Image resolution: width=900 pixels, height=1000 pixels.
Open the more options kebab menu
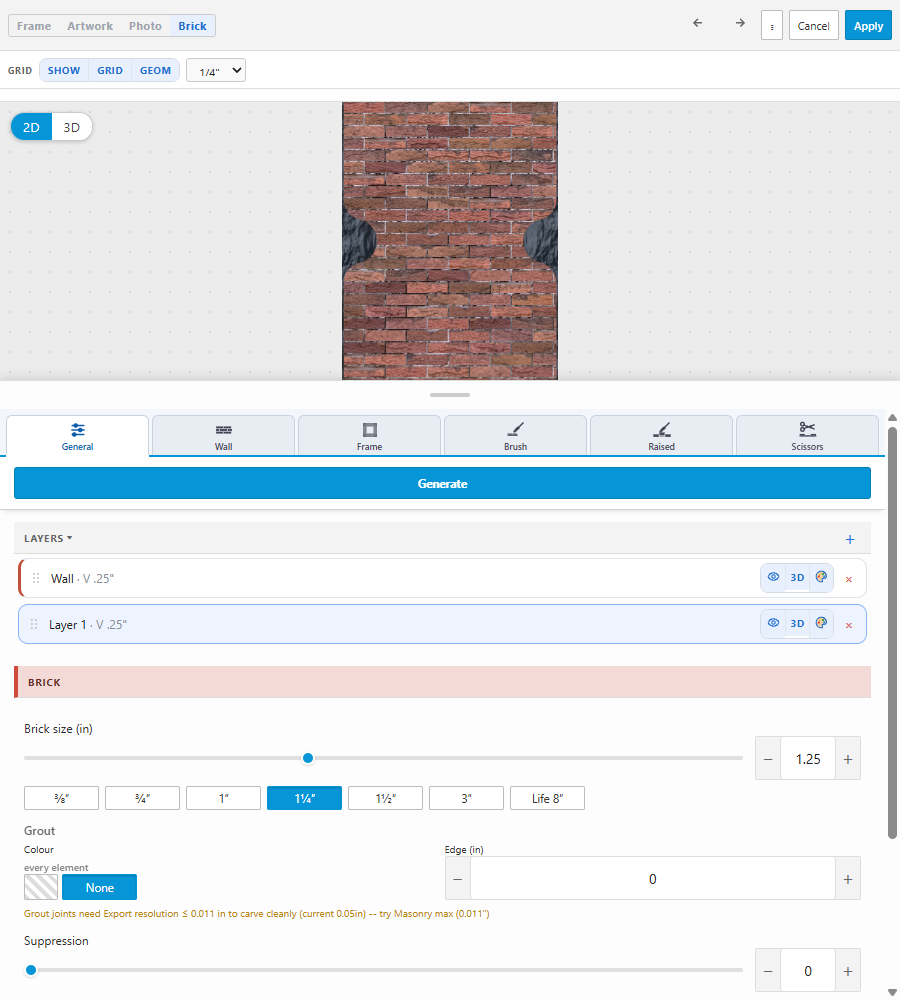(772, 26)
